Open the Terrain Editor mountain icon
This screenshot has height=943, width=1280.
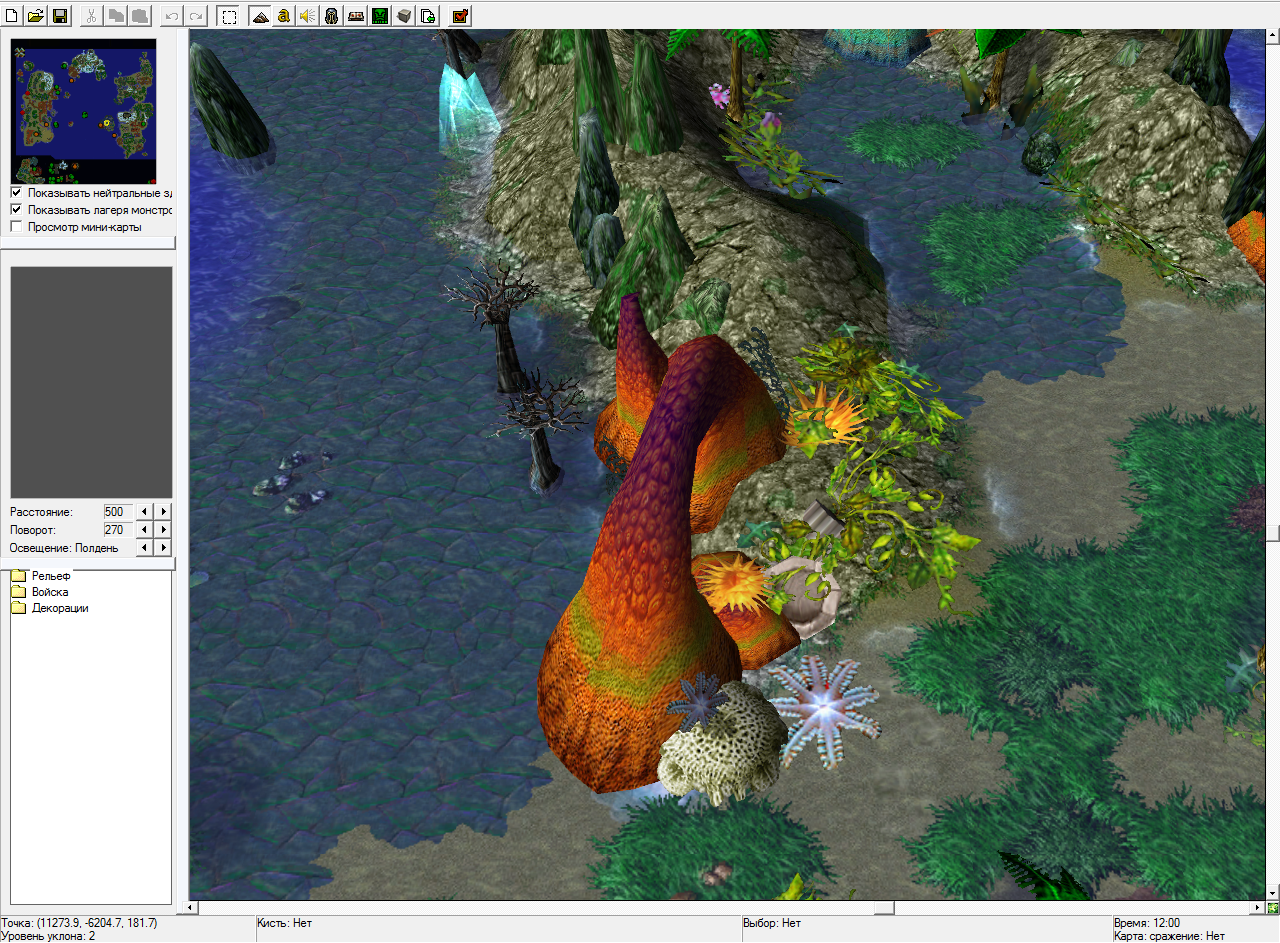click(x=260, y=16)
